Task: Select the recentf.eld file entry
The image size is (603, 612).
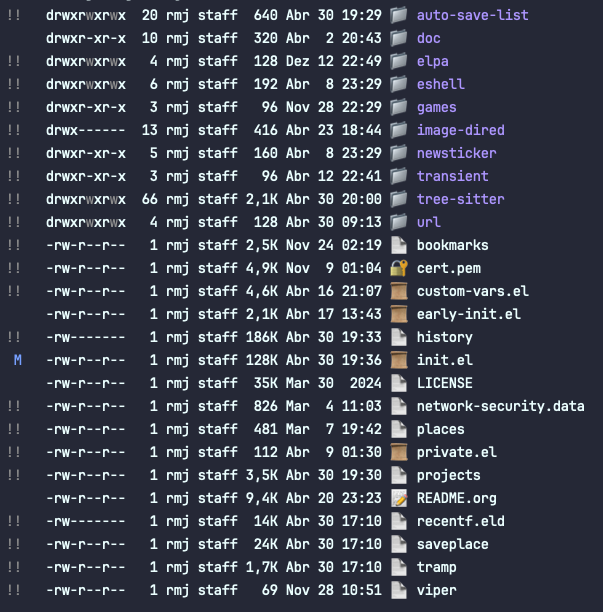Action: point(461,521)
